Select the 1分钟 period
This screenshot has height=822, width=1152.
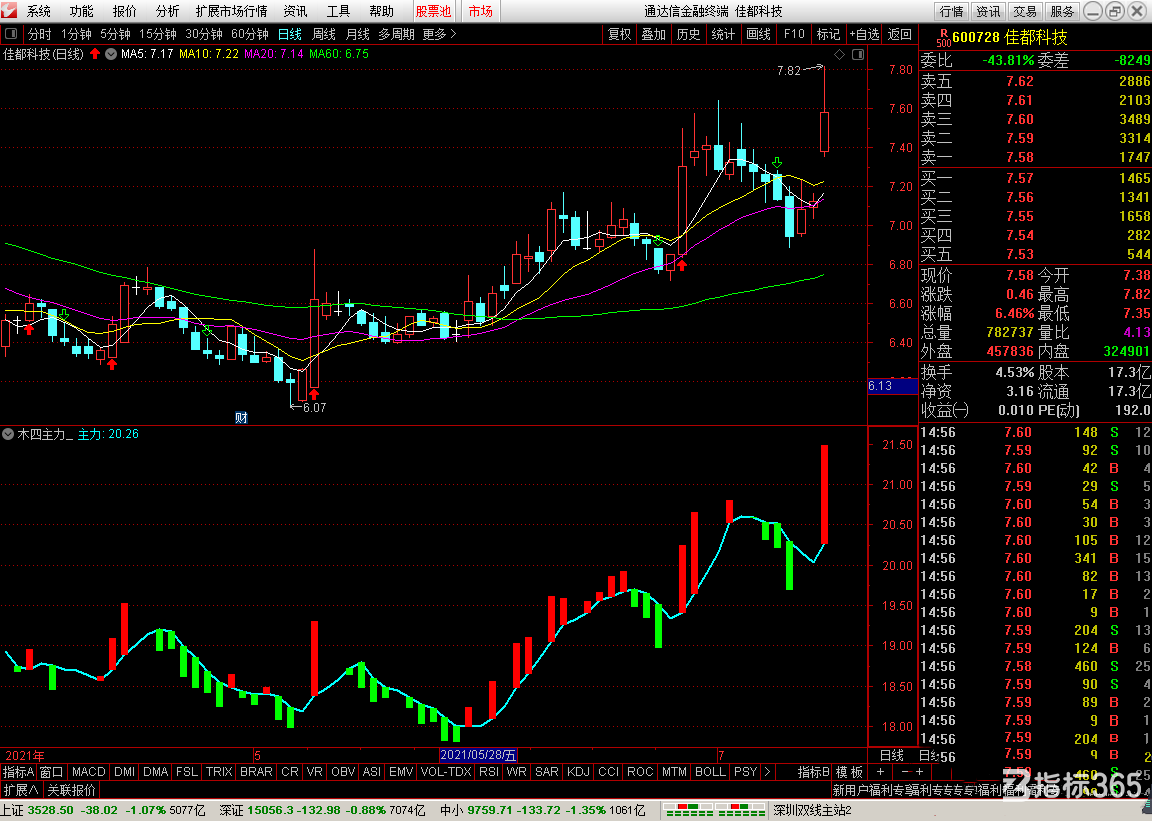(76, 35)
